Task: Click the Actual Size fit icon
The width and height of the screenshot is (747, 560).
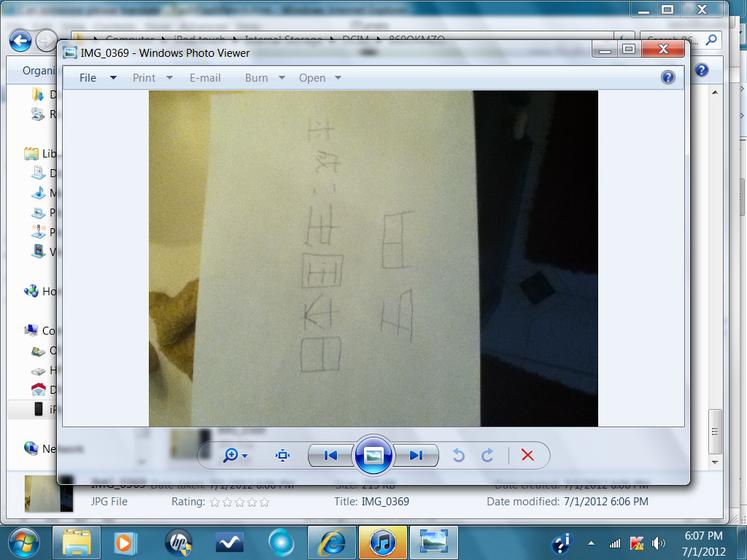Action: click(x=283, y=456)
